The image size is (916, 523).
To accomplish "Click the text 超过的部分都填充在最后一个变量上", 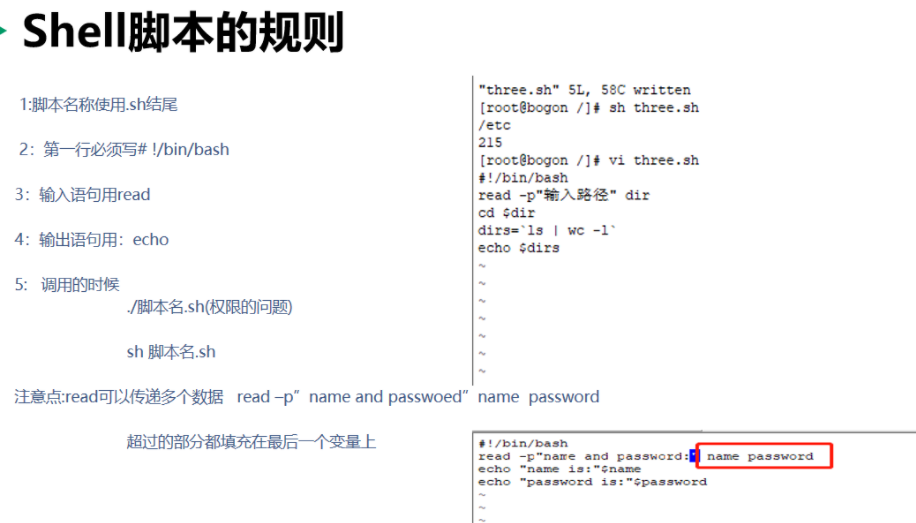I will point(251,442).
